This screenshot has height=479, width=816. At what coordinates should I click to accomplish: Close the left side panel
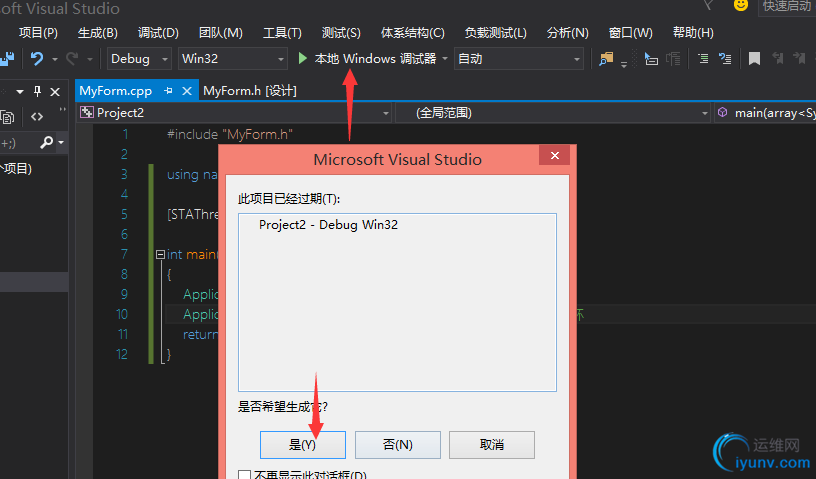click(55, 92)
